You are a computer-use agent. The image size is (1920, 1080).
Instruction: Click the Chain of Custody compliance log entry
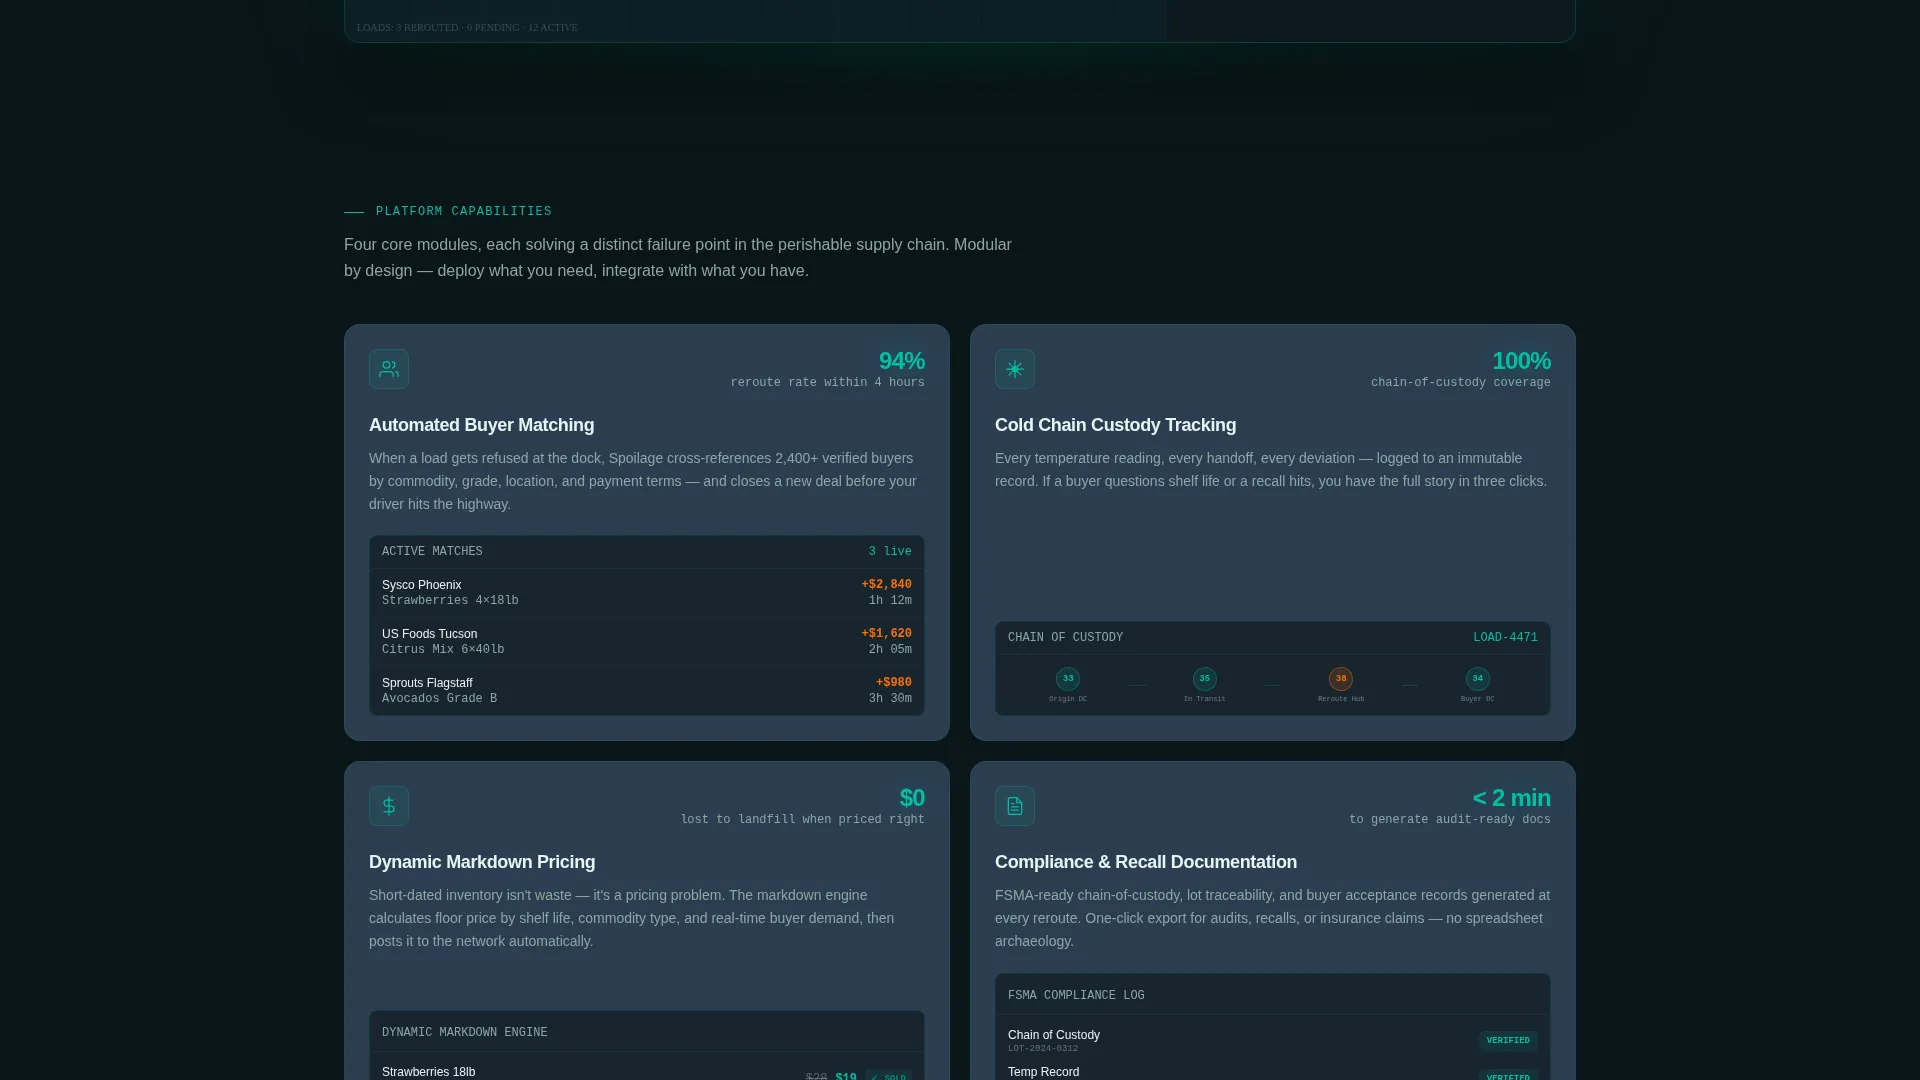pos(1273,1041)
